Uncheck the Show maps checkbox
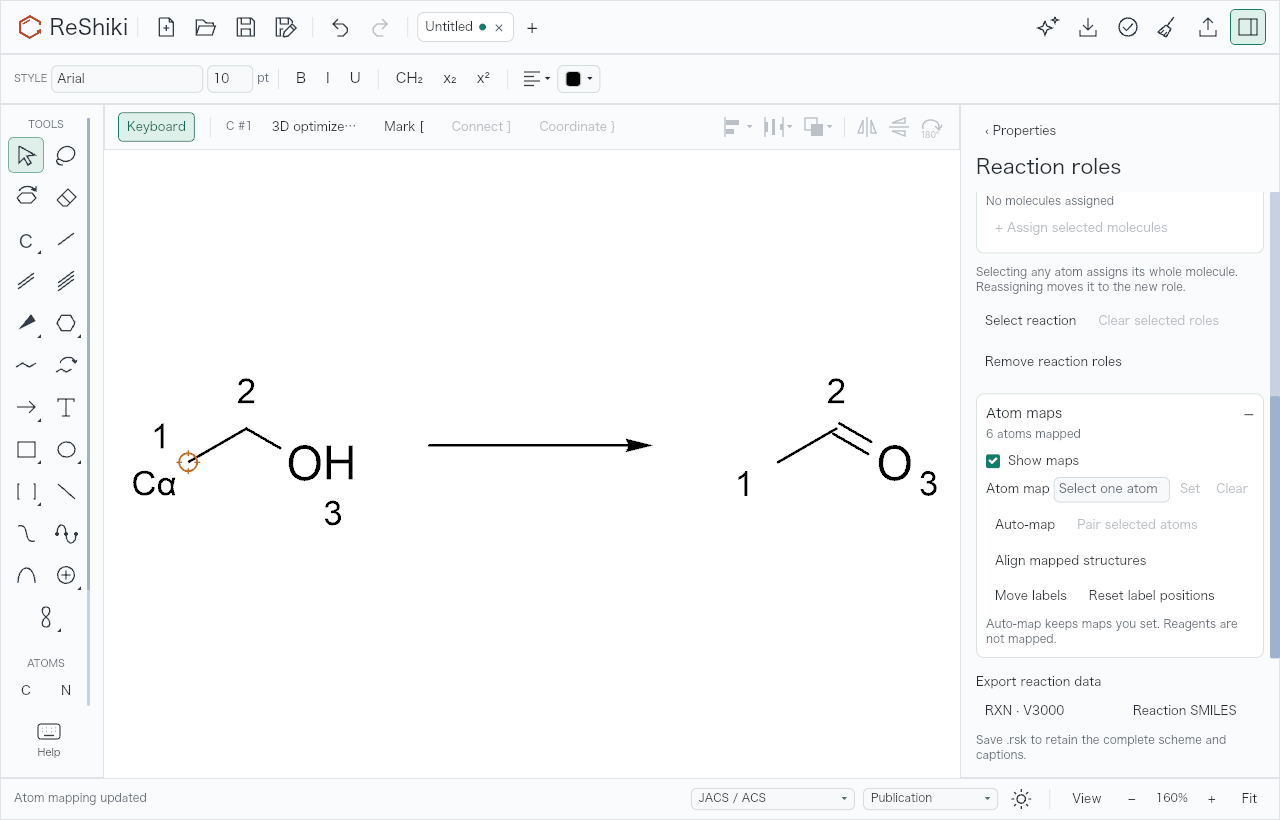 pyautogui.click(x=993, y=461)
